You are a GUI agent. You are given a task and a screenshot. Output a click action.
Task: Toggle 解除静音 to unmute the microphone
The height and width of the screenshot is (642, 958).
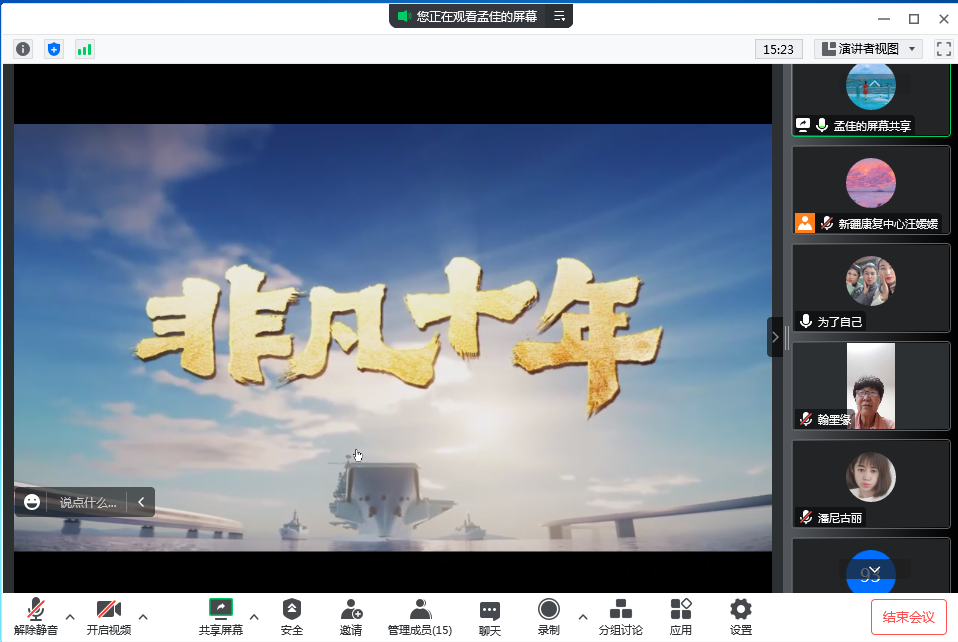[36, 616]
